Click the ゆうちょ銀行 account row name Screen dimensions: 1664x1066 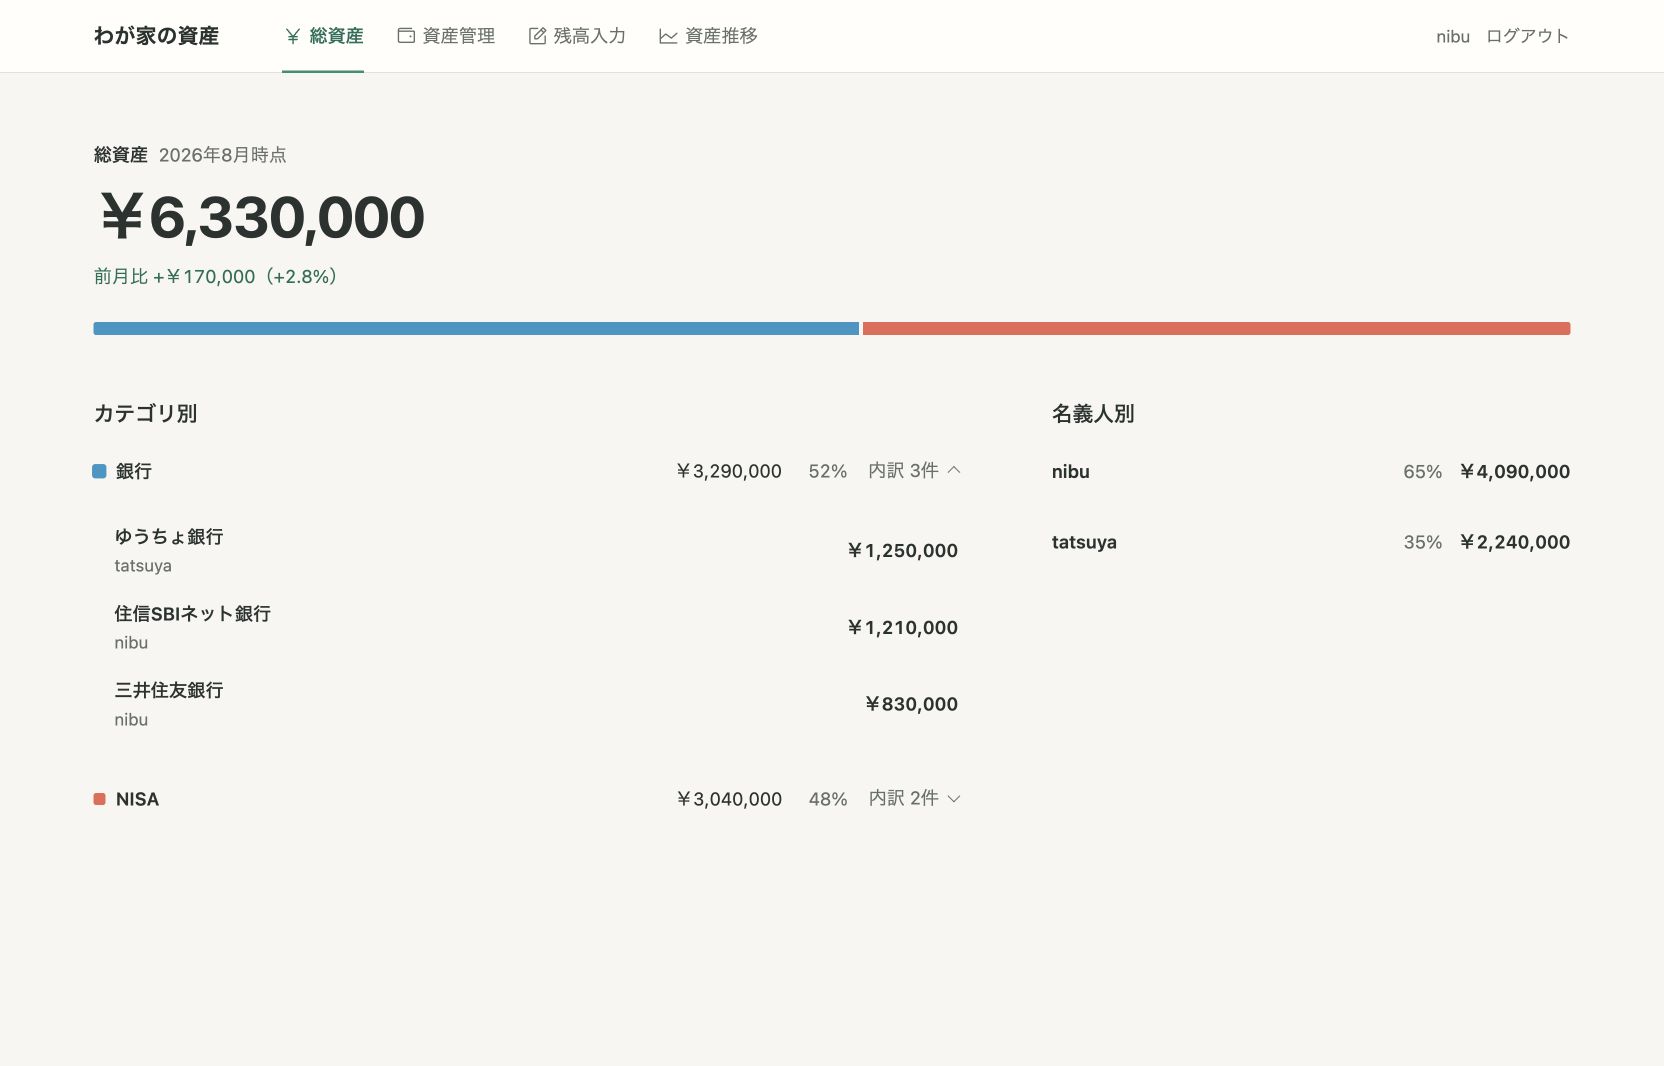169,536
